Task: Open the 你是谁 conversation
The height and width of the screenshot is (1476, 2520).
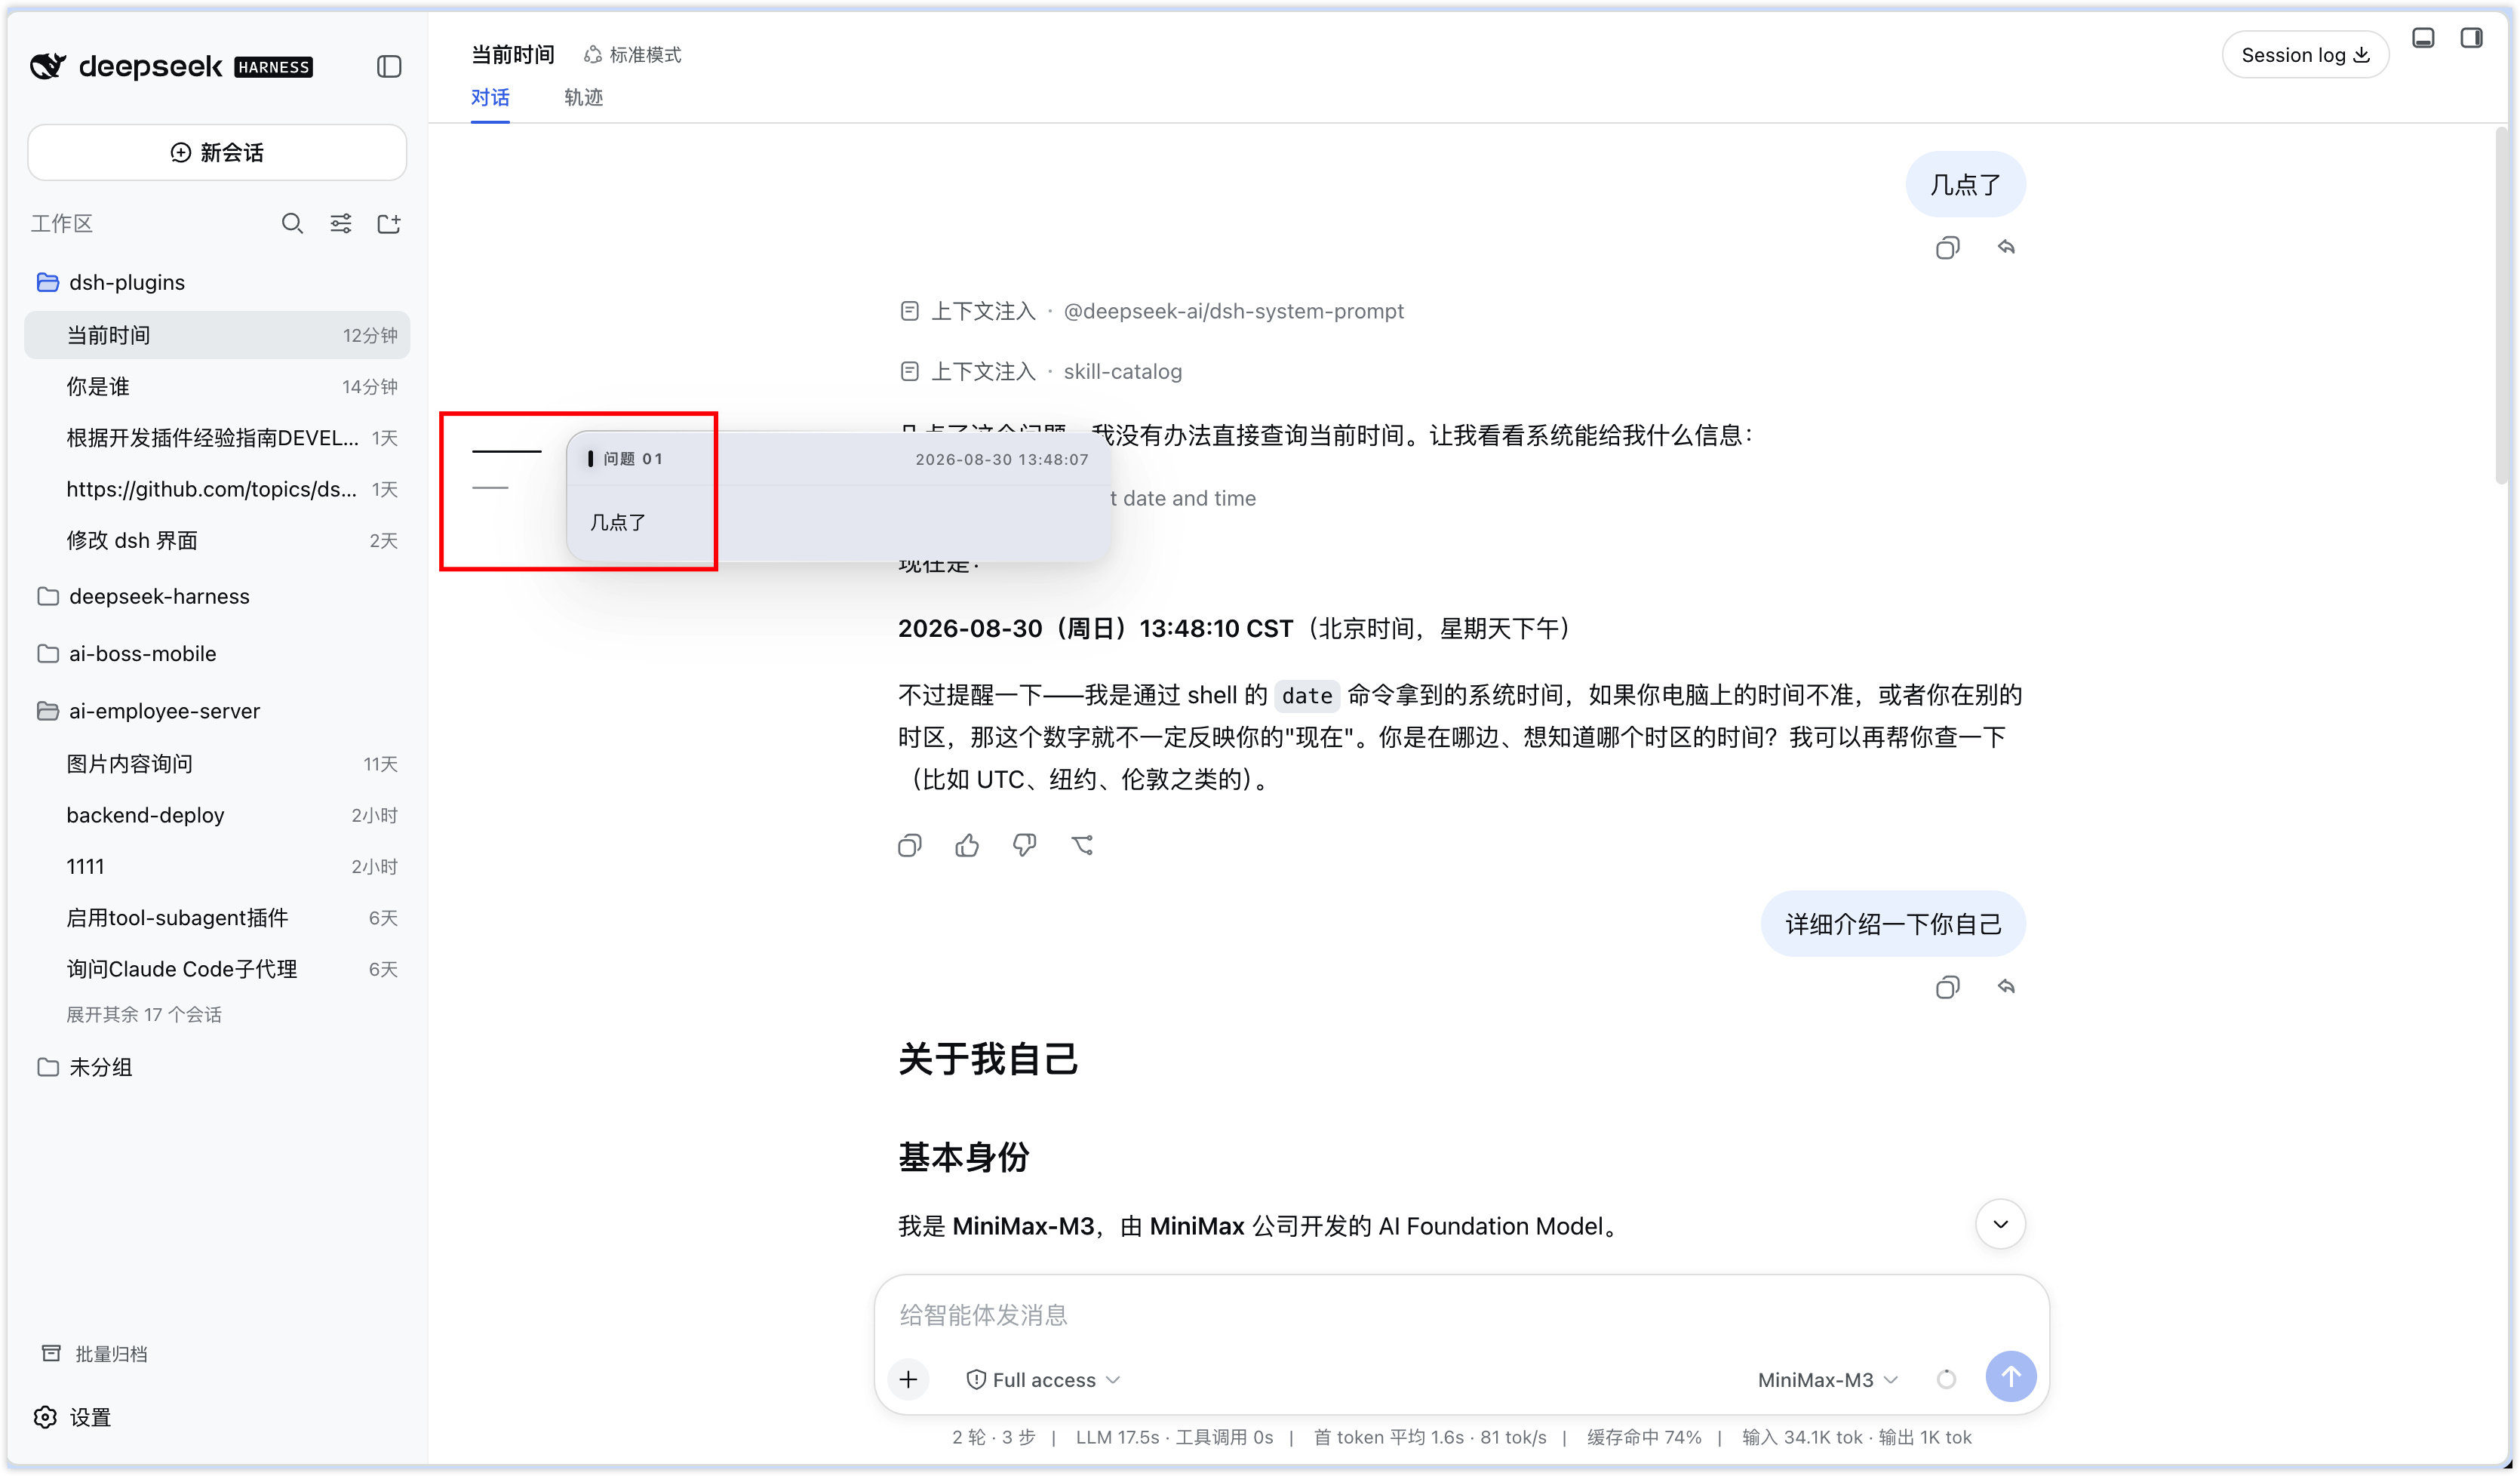Action: pos(217,387)
